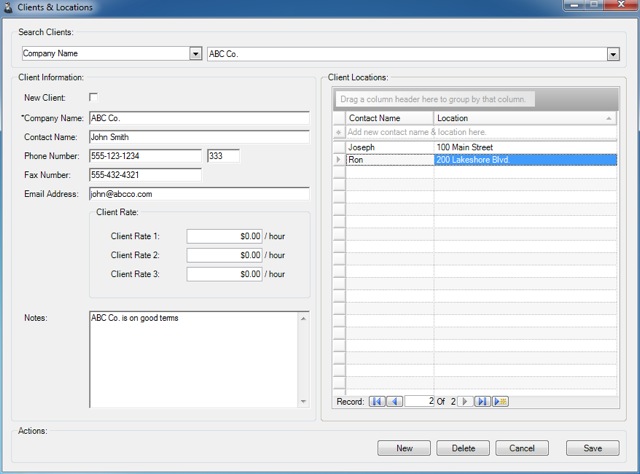Click the new-row asterisk in locations grid
This screenshot has height=474, width=640.
click(339, 132)
